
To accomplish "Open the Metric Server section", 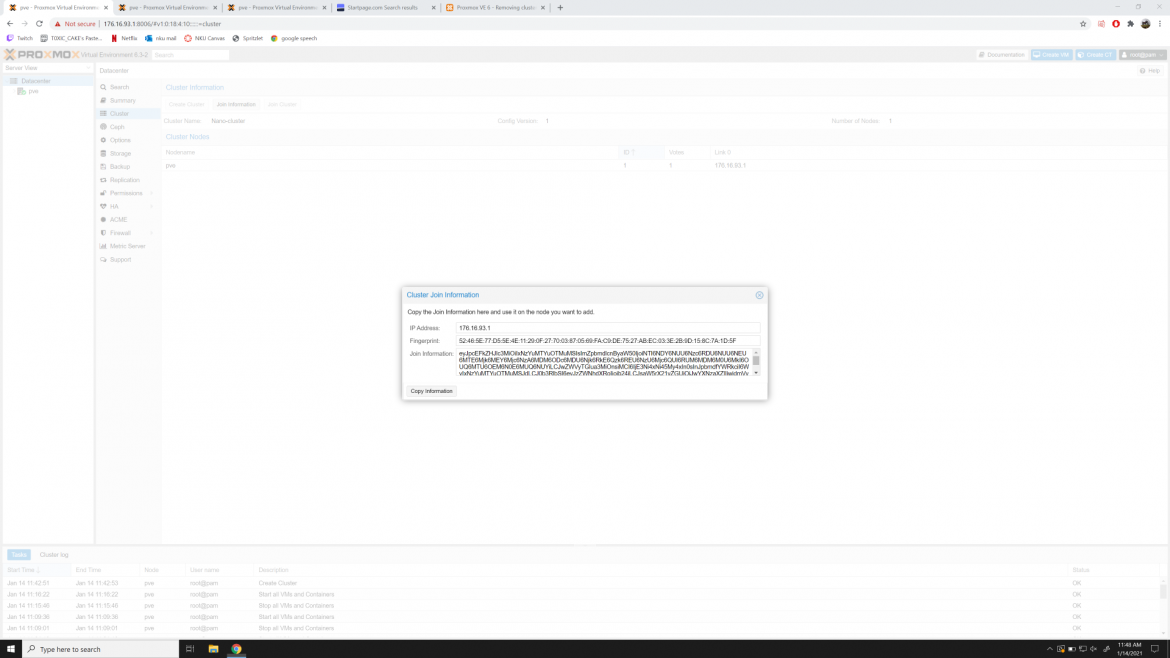I will pyautogui.click(x=128, y=246).
